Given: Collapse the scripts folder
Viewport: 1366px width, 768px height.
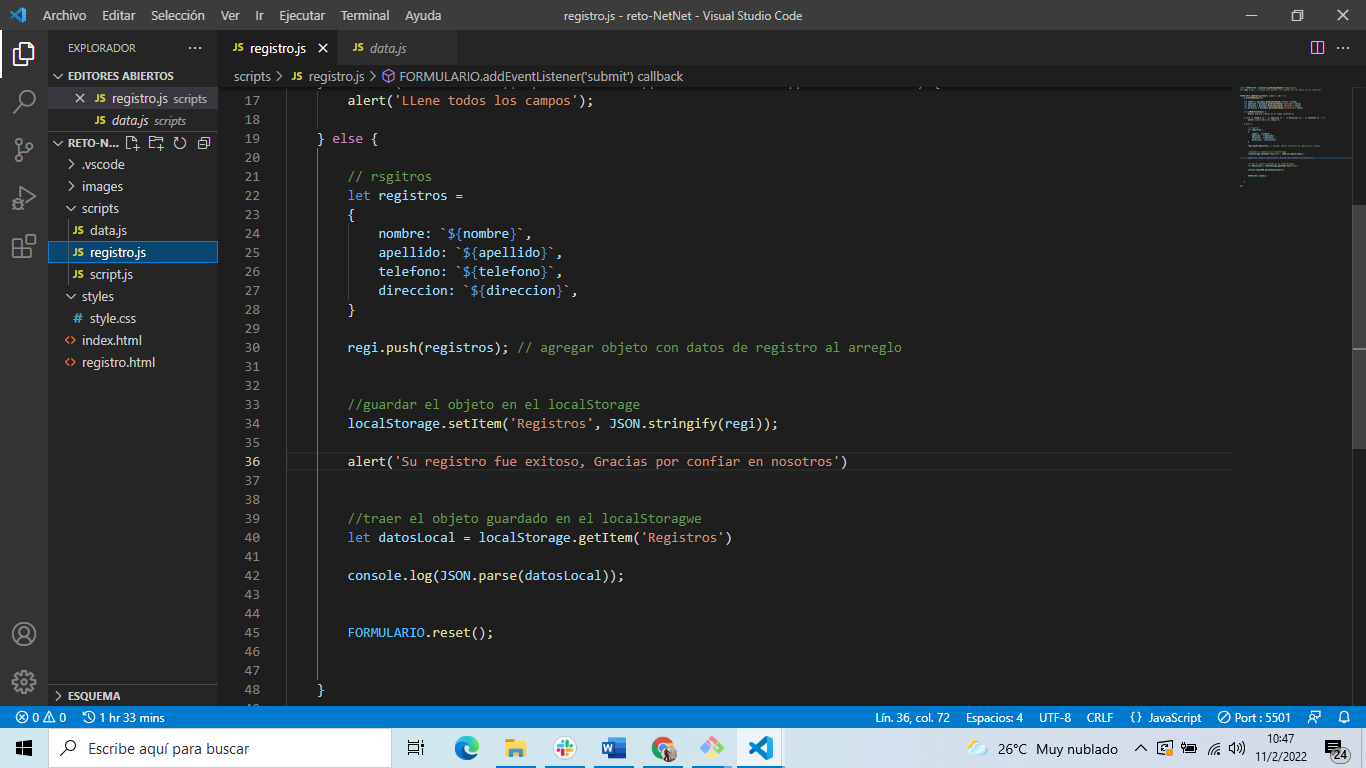Looking at the screenshot, I should (133, 208).
